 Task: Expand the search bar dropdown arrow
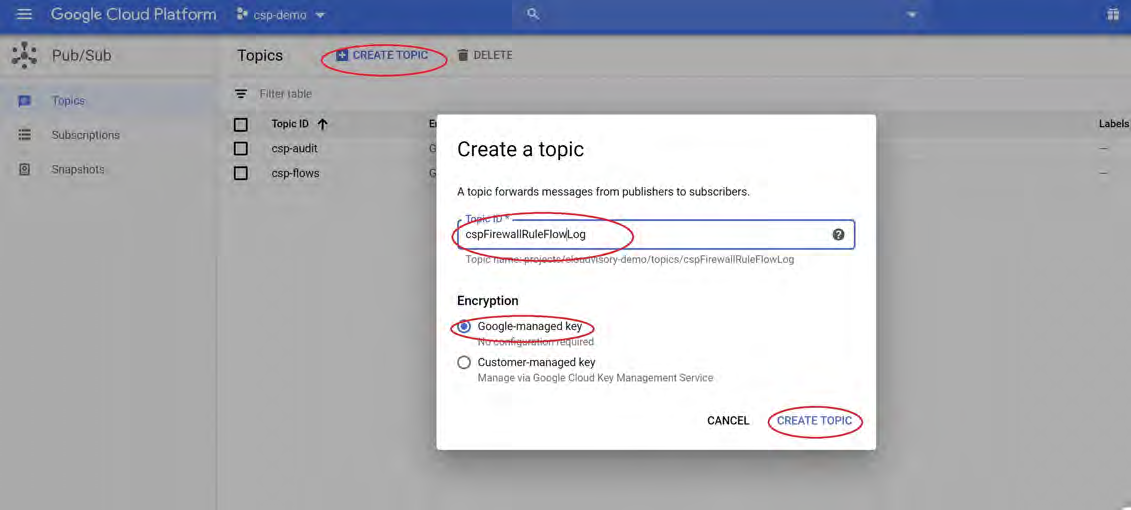[912, 15]
